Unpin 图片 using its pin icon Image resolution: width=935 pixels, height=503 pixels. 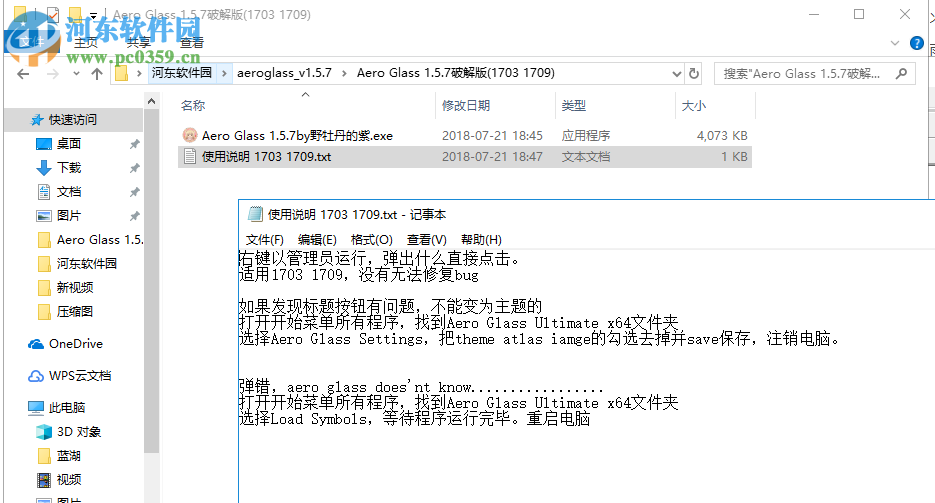(135, 216)
